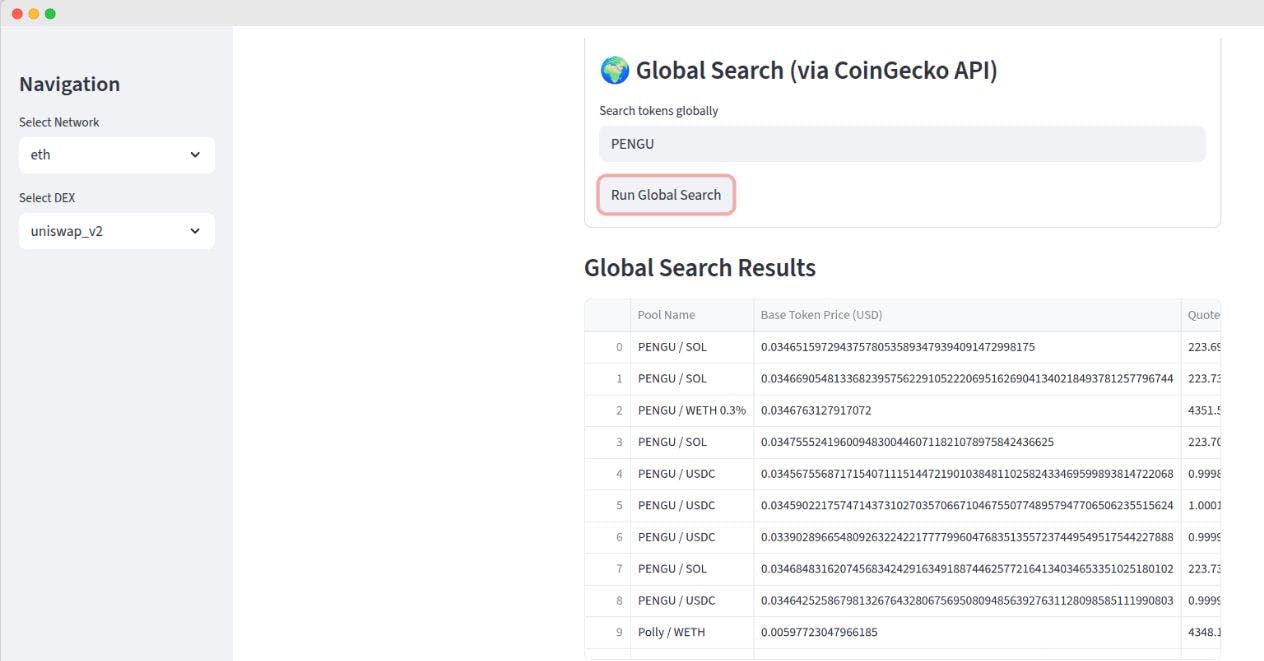The height and width of the screenshot is (661, 1264).
Task: Click the Navigation heading in the sidebar
Action: coord(70,84)
